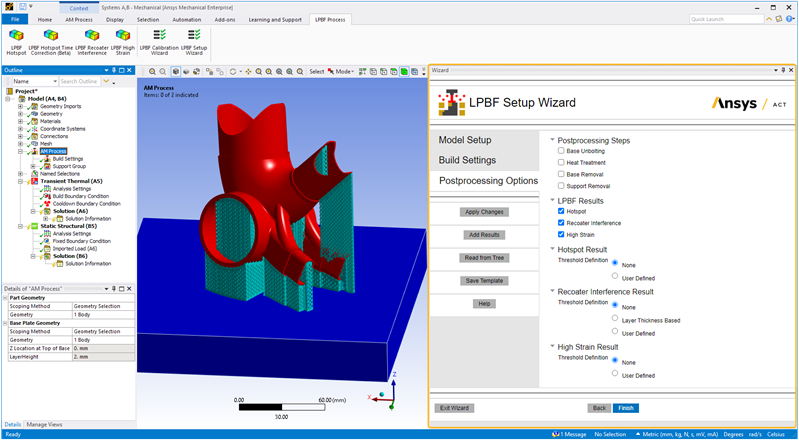Expand the Support Group node
This screenshot has width=799, height=440.
pos(33,166)
